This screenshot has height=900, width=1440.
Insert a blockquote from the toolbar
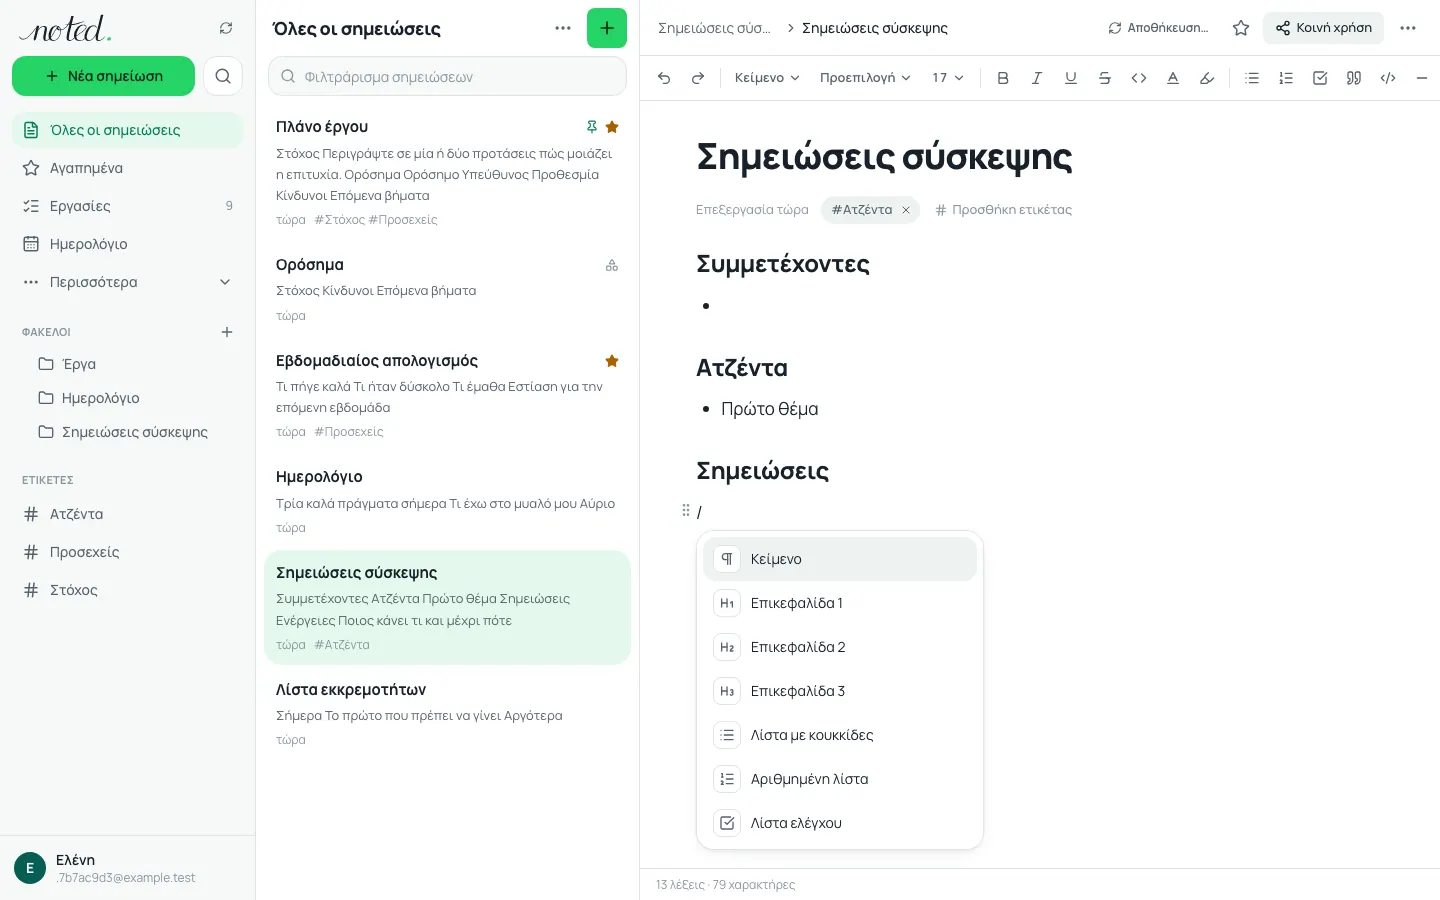[x=1354, y=78]
